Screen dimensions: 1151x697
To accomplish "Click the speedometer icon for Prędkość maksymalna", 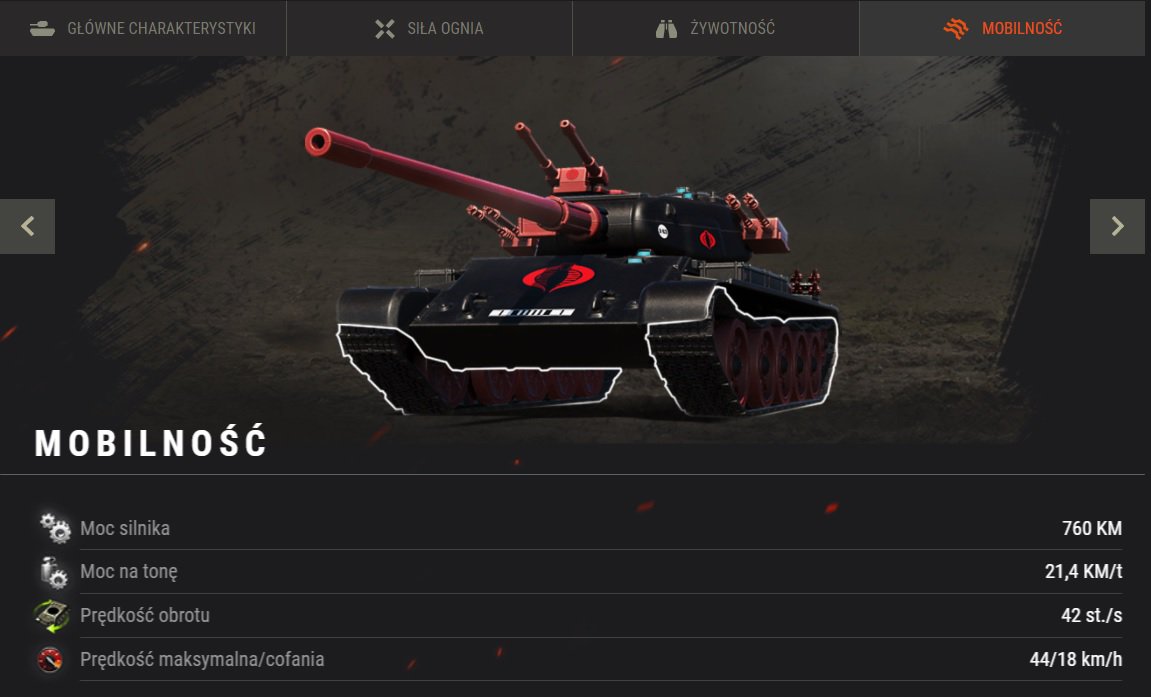I will [50, 660].
